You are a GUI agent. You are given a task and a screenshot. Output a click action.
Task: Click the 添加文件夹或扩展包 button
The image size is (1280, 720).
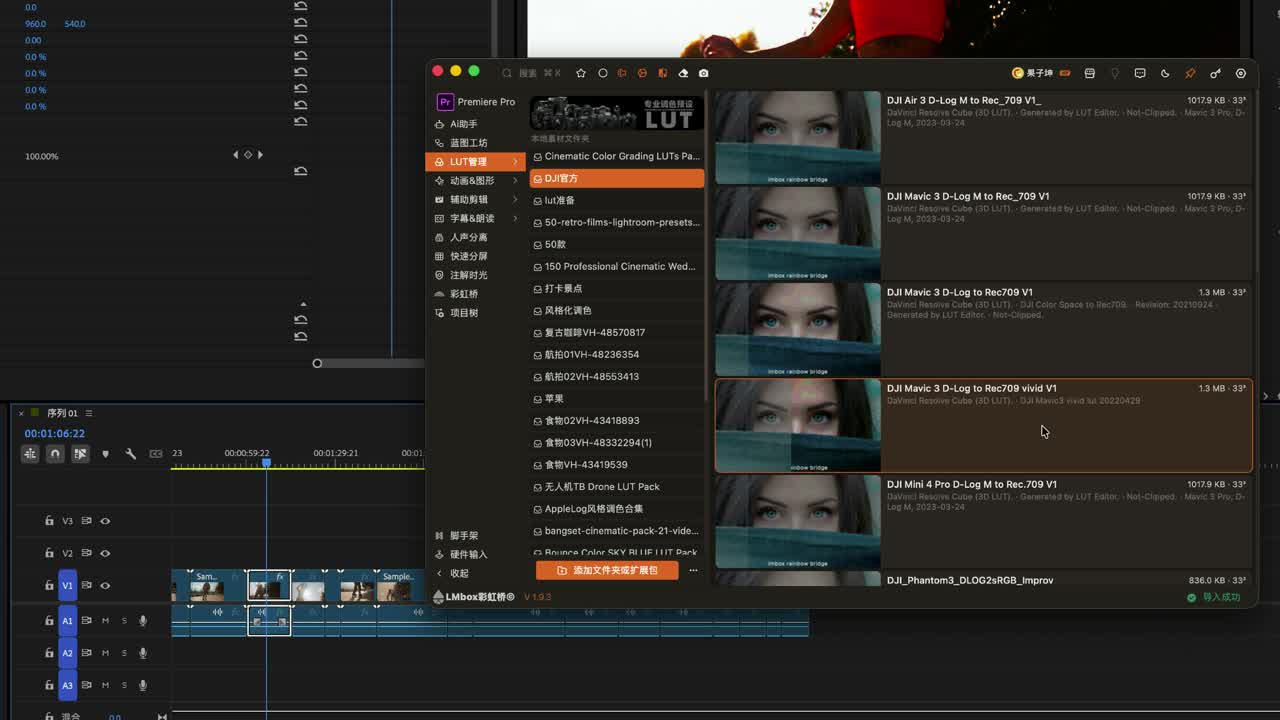607,570
